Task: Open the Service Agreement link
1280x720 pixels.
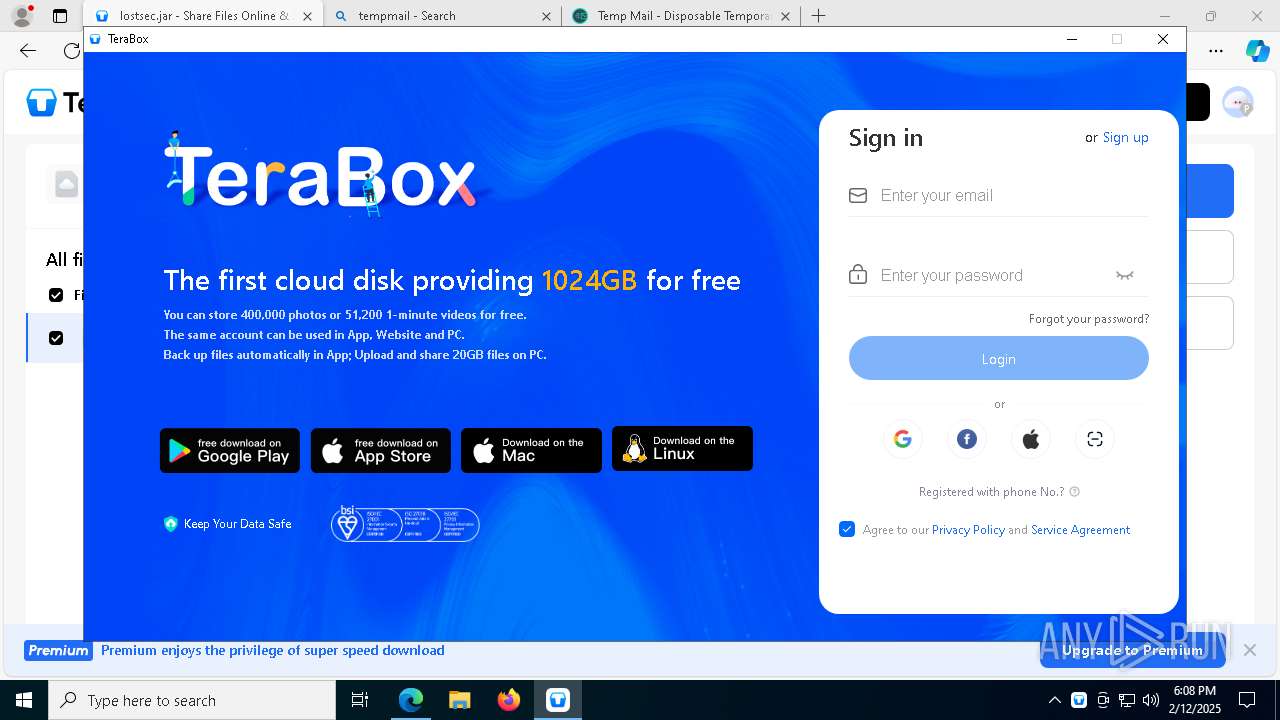Action: [1081, 530]
